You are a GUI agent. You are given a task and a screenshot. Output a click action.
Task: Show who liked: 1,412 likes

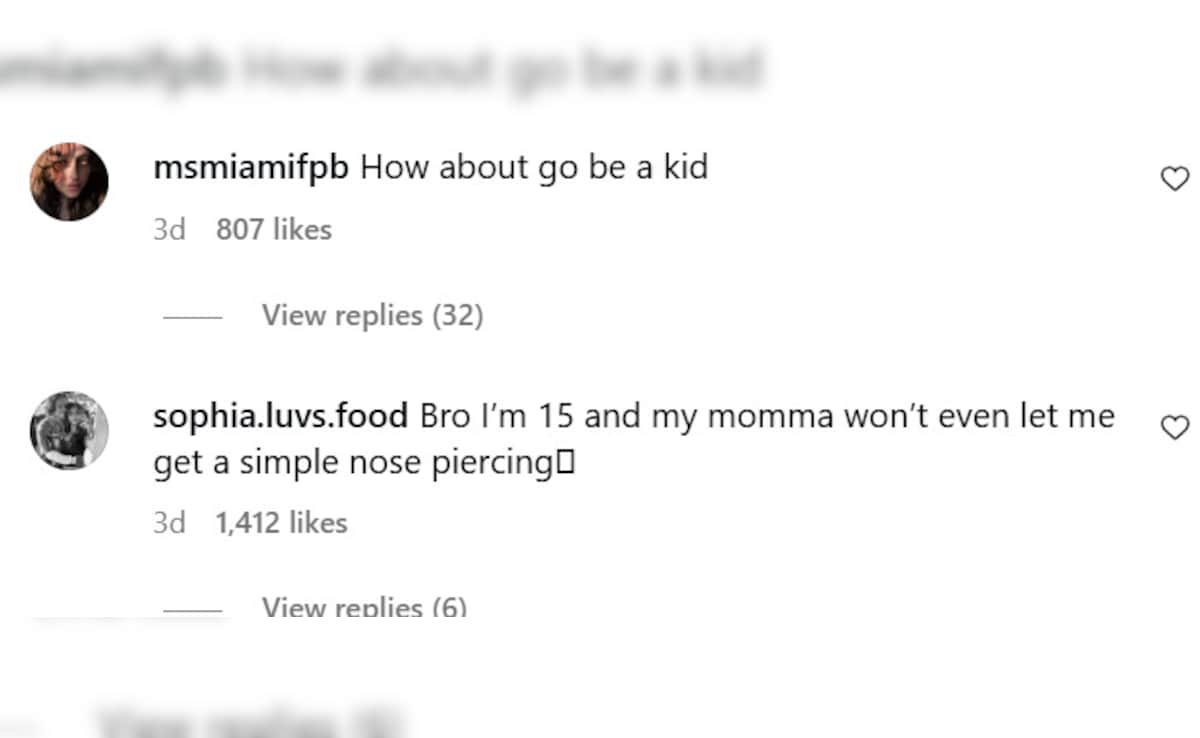281,523
